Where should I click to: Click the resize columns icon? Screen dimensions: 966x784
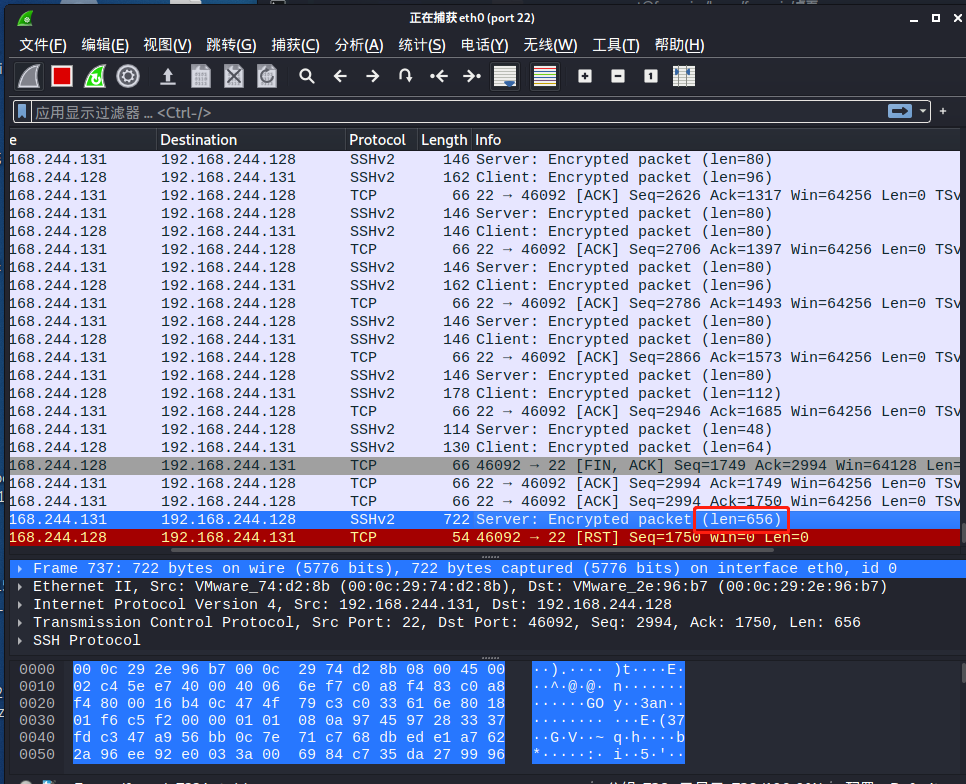click(684, 76)
